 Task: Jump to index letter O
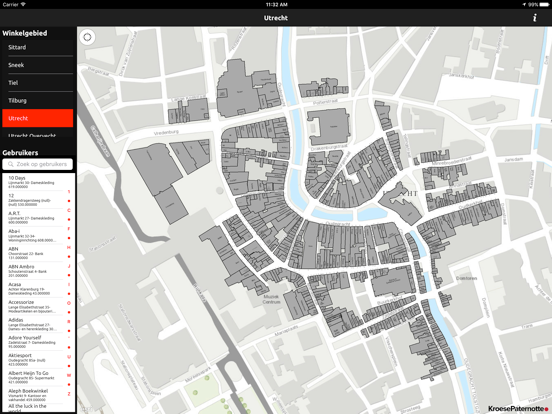coord(69,303)
